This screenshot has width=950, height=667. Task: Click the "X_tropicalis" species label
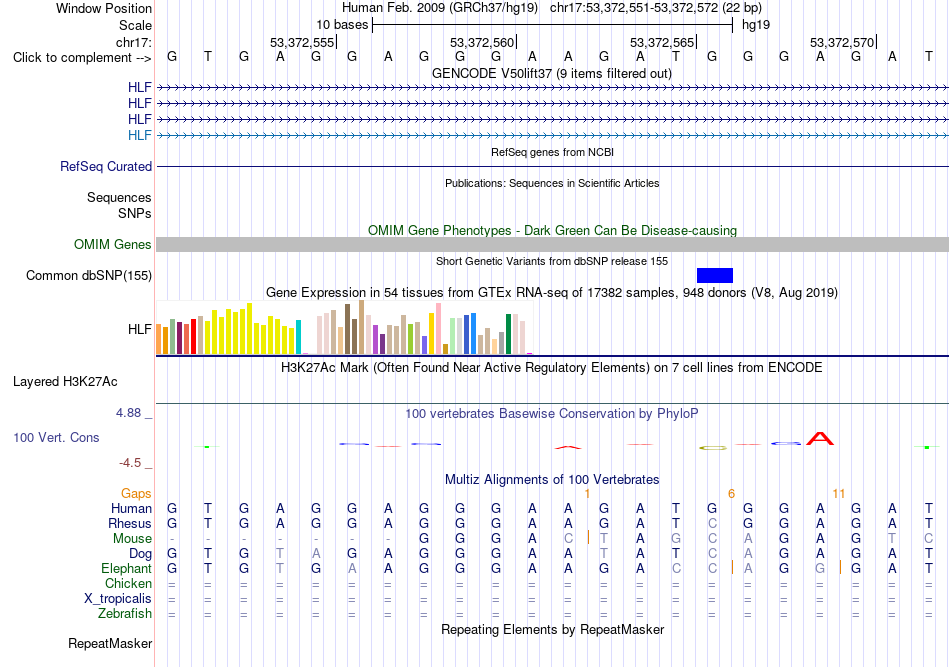point(118,599)
